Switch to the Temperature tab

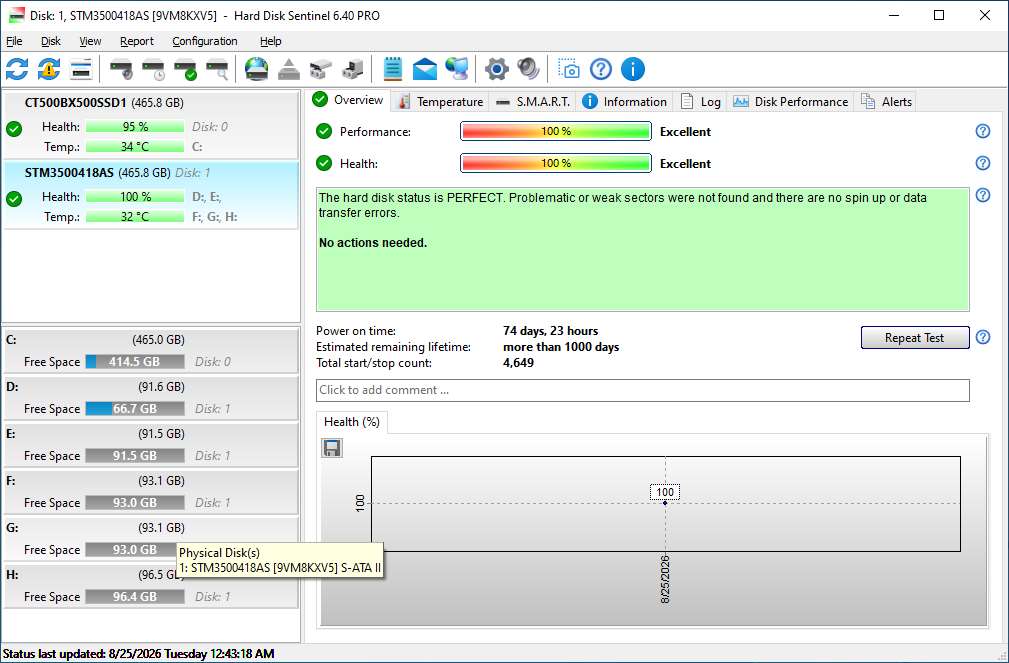click(x=440, y=102)
